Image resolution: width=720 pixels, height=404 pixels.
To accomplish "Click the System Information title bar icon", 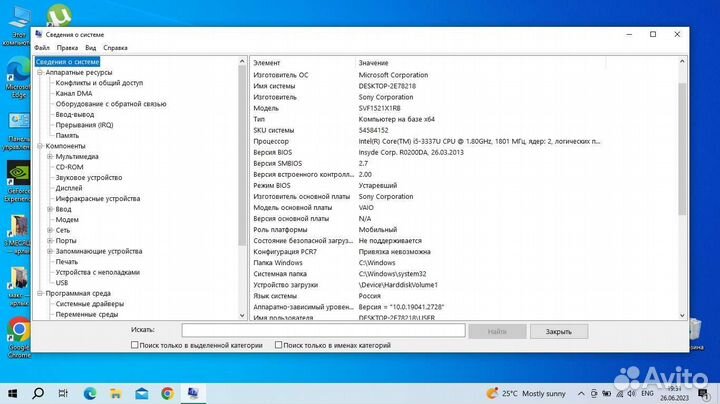I will coord(39,34).
